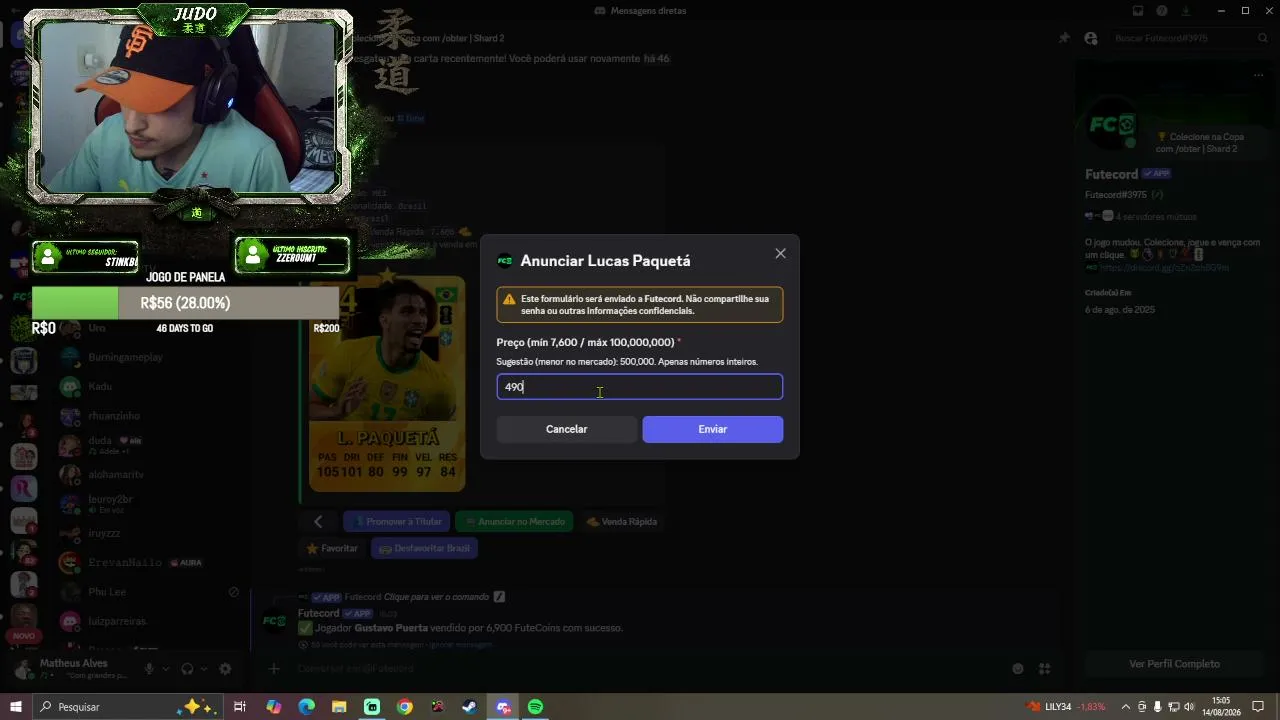This screenshot has height=720, width=1280.
Task: Open Microsoft Edge from the taskbar
Action: (307, 707)
